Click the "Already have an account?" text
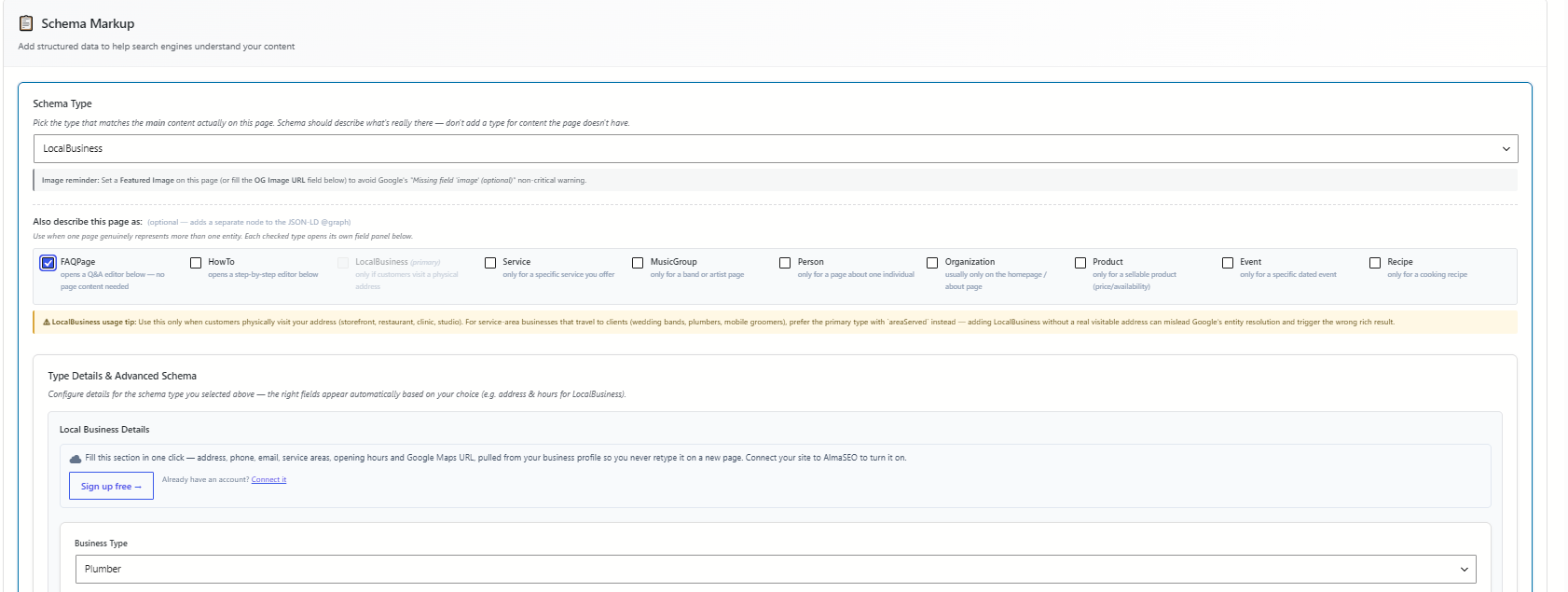 [x=205, y=480]
